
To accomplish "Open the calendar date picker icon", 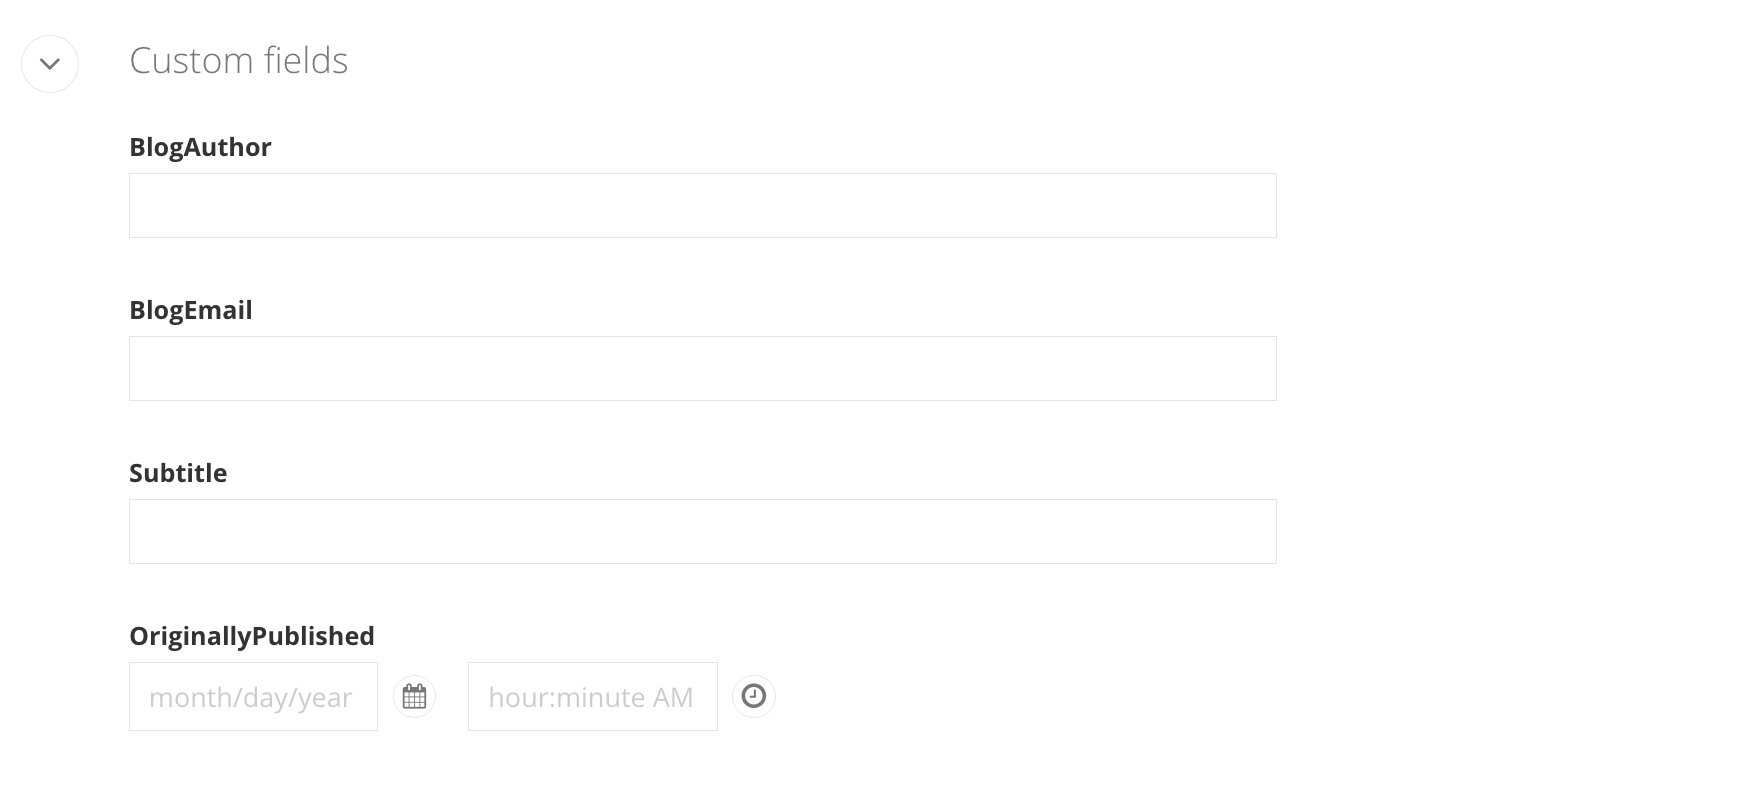I will click(x=414, y=697).
